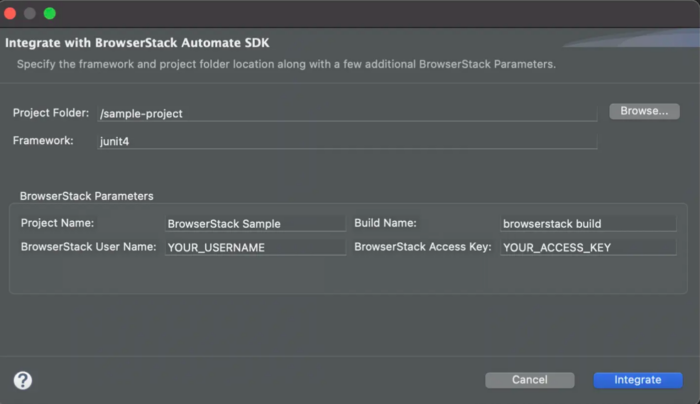The width and height of the screenshot is (700, 404).
Task: Click the green maximize window button
Action: [50, 13]
